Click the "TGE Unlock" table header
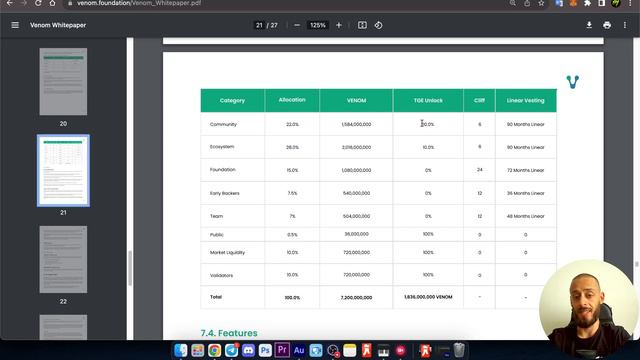Screen dimensions: 640x360 point(428,100)
